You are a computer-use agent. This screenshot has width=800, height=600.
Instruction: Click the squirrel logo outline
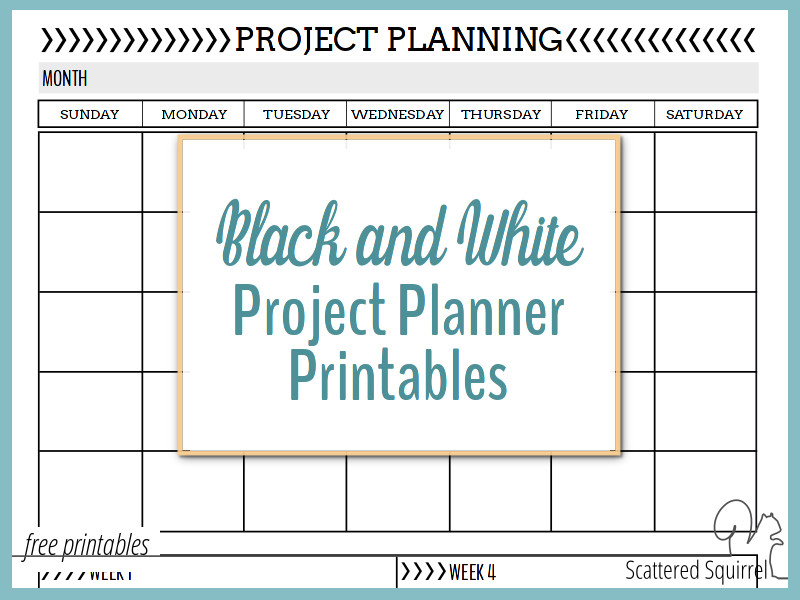[750, 540]
